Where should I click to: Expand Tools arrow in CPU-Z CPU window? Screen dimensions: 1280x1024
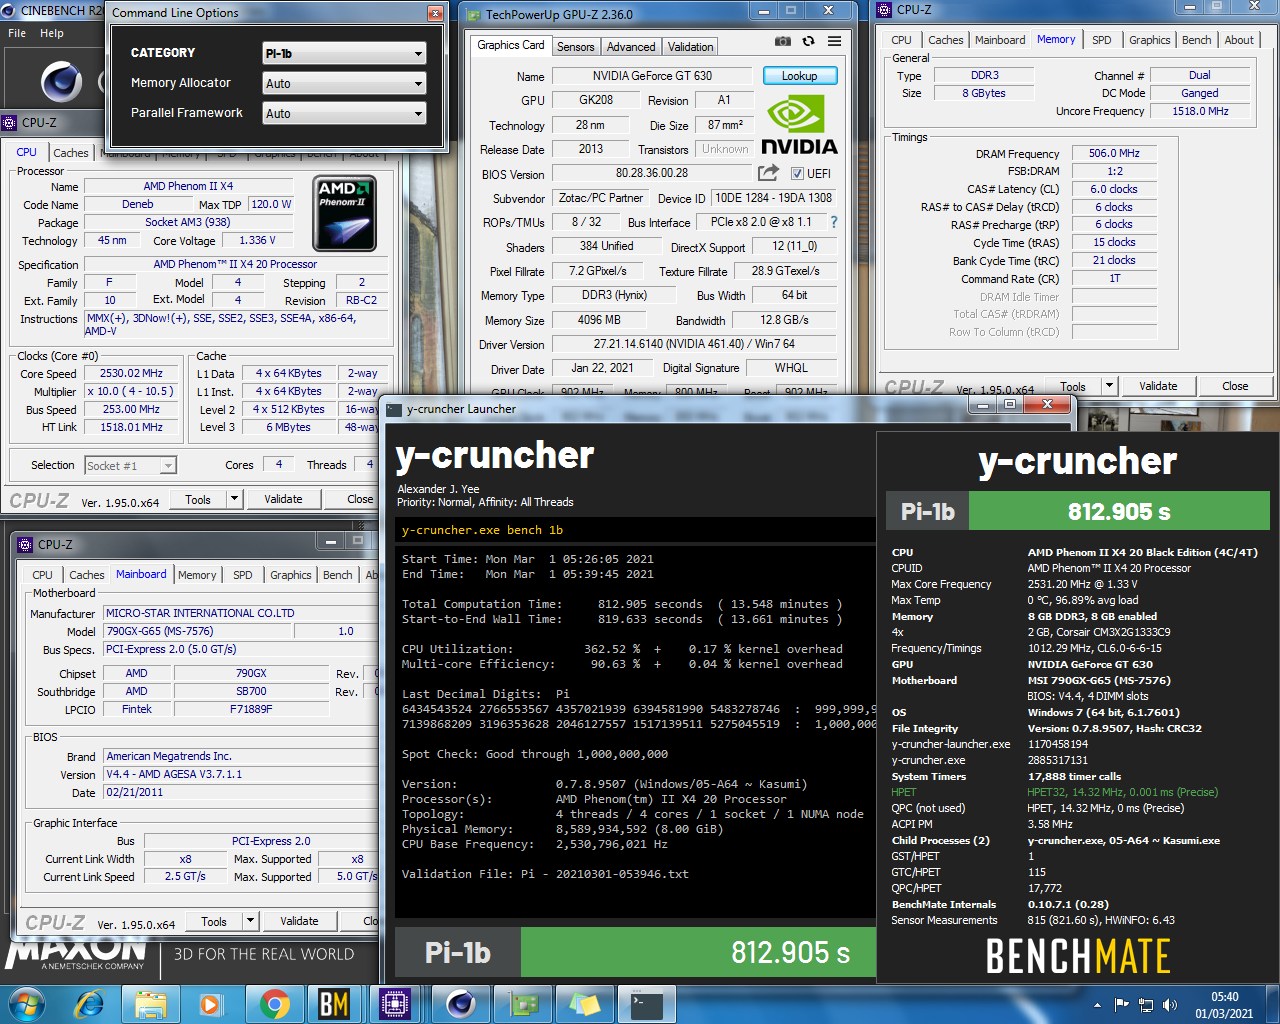[235, 499]
